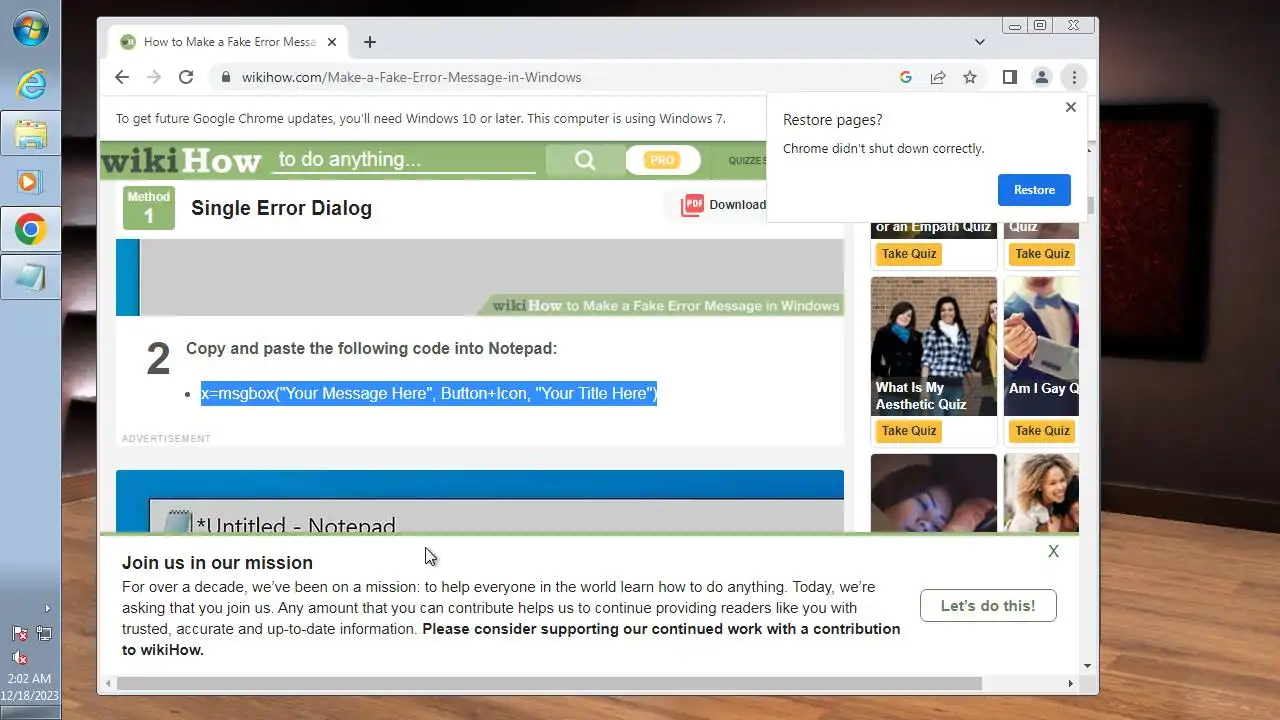Dismiss the Join us banner with X
This screenshot has height=720, width=1280.
point(1053,551)
